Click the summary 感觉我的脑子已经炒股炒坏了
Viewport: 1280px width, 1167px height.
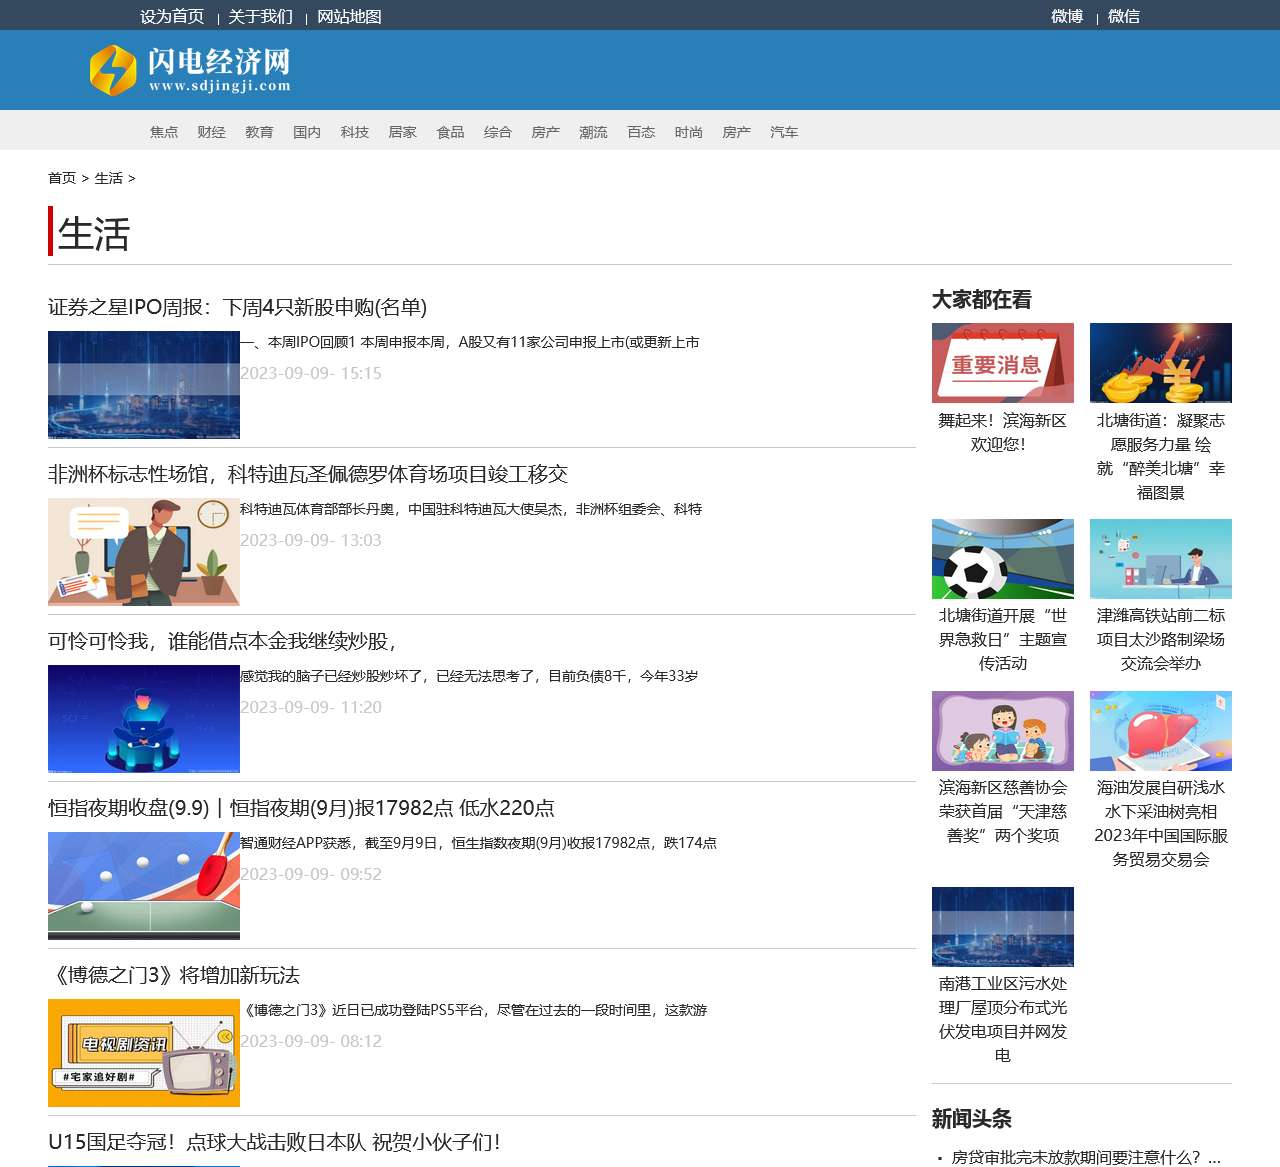click(x=470, y=676)
